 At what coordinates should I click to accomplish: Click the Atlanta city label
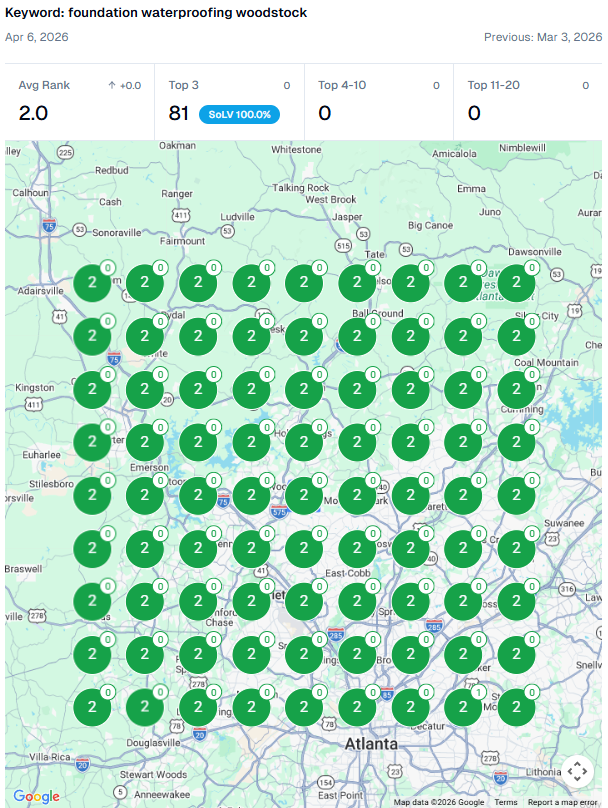pyautogui.click(x=371, y=744)
